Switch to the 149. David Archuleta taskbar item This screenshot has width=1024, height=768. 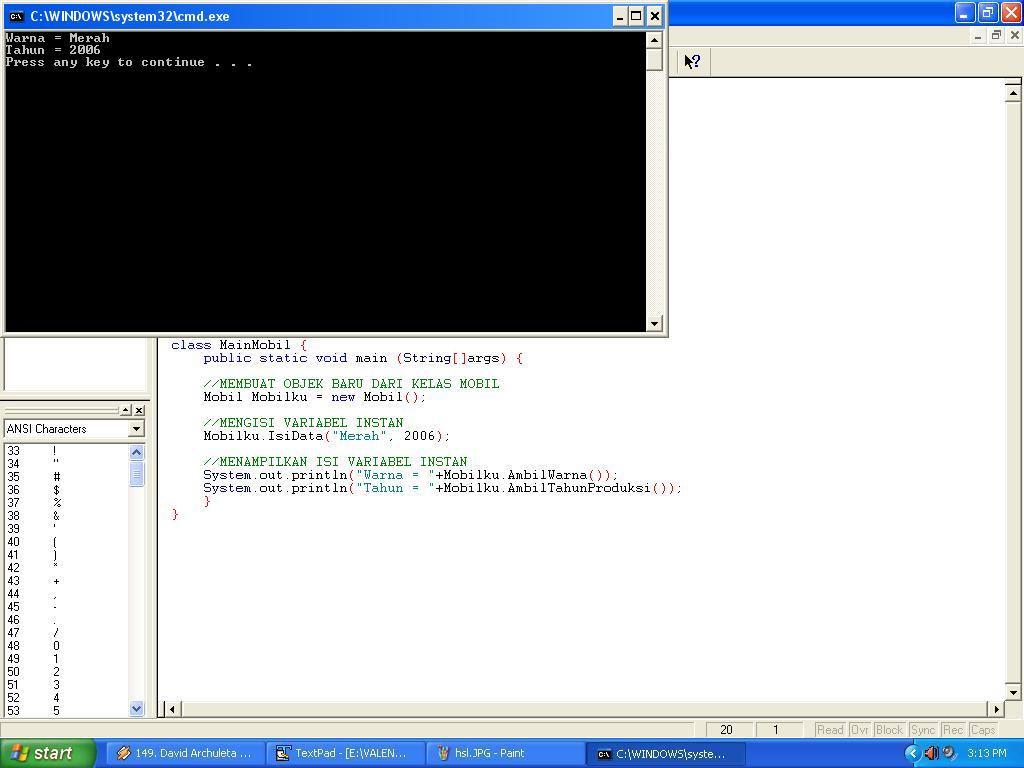coord(185,754)
